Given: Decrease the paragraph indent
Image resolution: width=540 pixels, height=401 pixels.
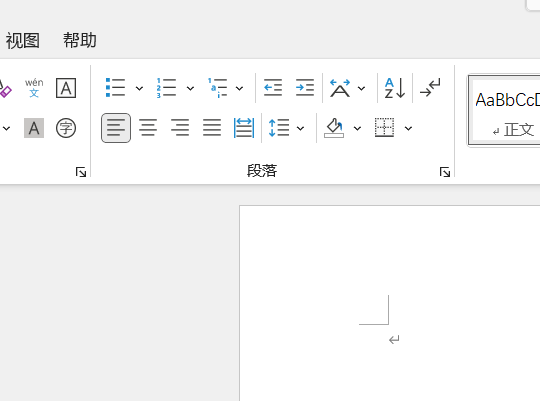Looking at the screenshot, I should click(x=273, y=88).
